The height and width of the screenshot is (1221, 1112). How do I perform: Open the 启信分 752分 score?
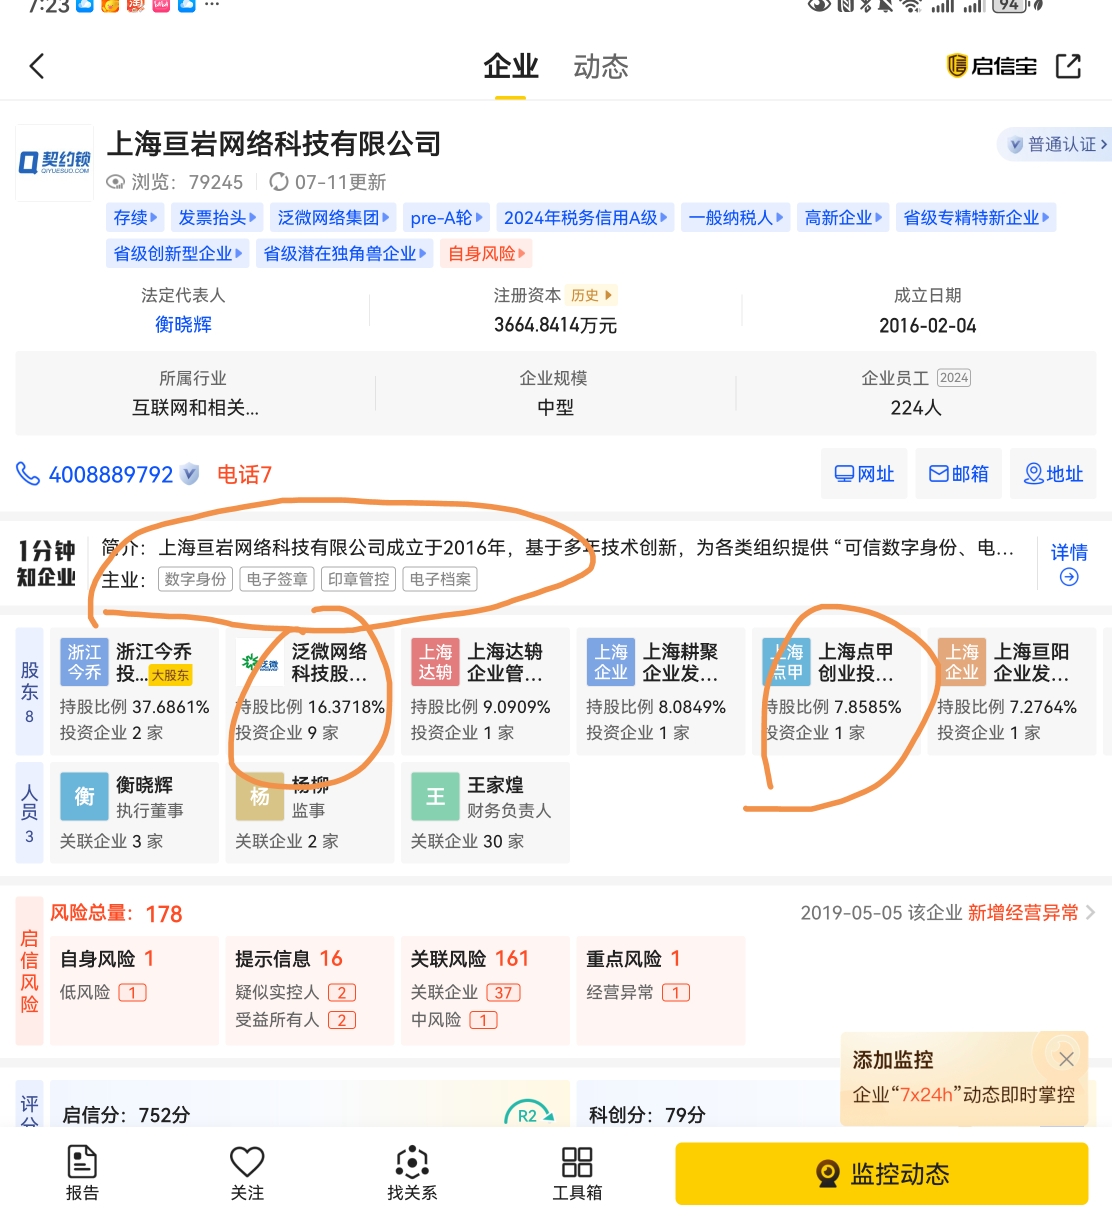126,1115
